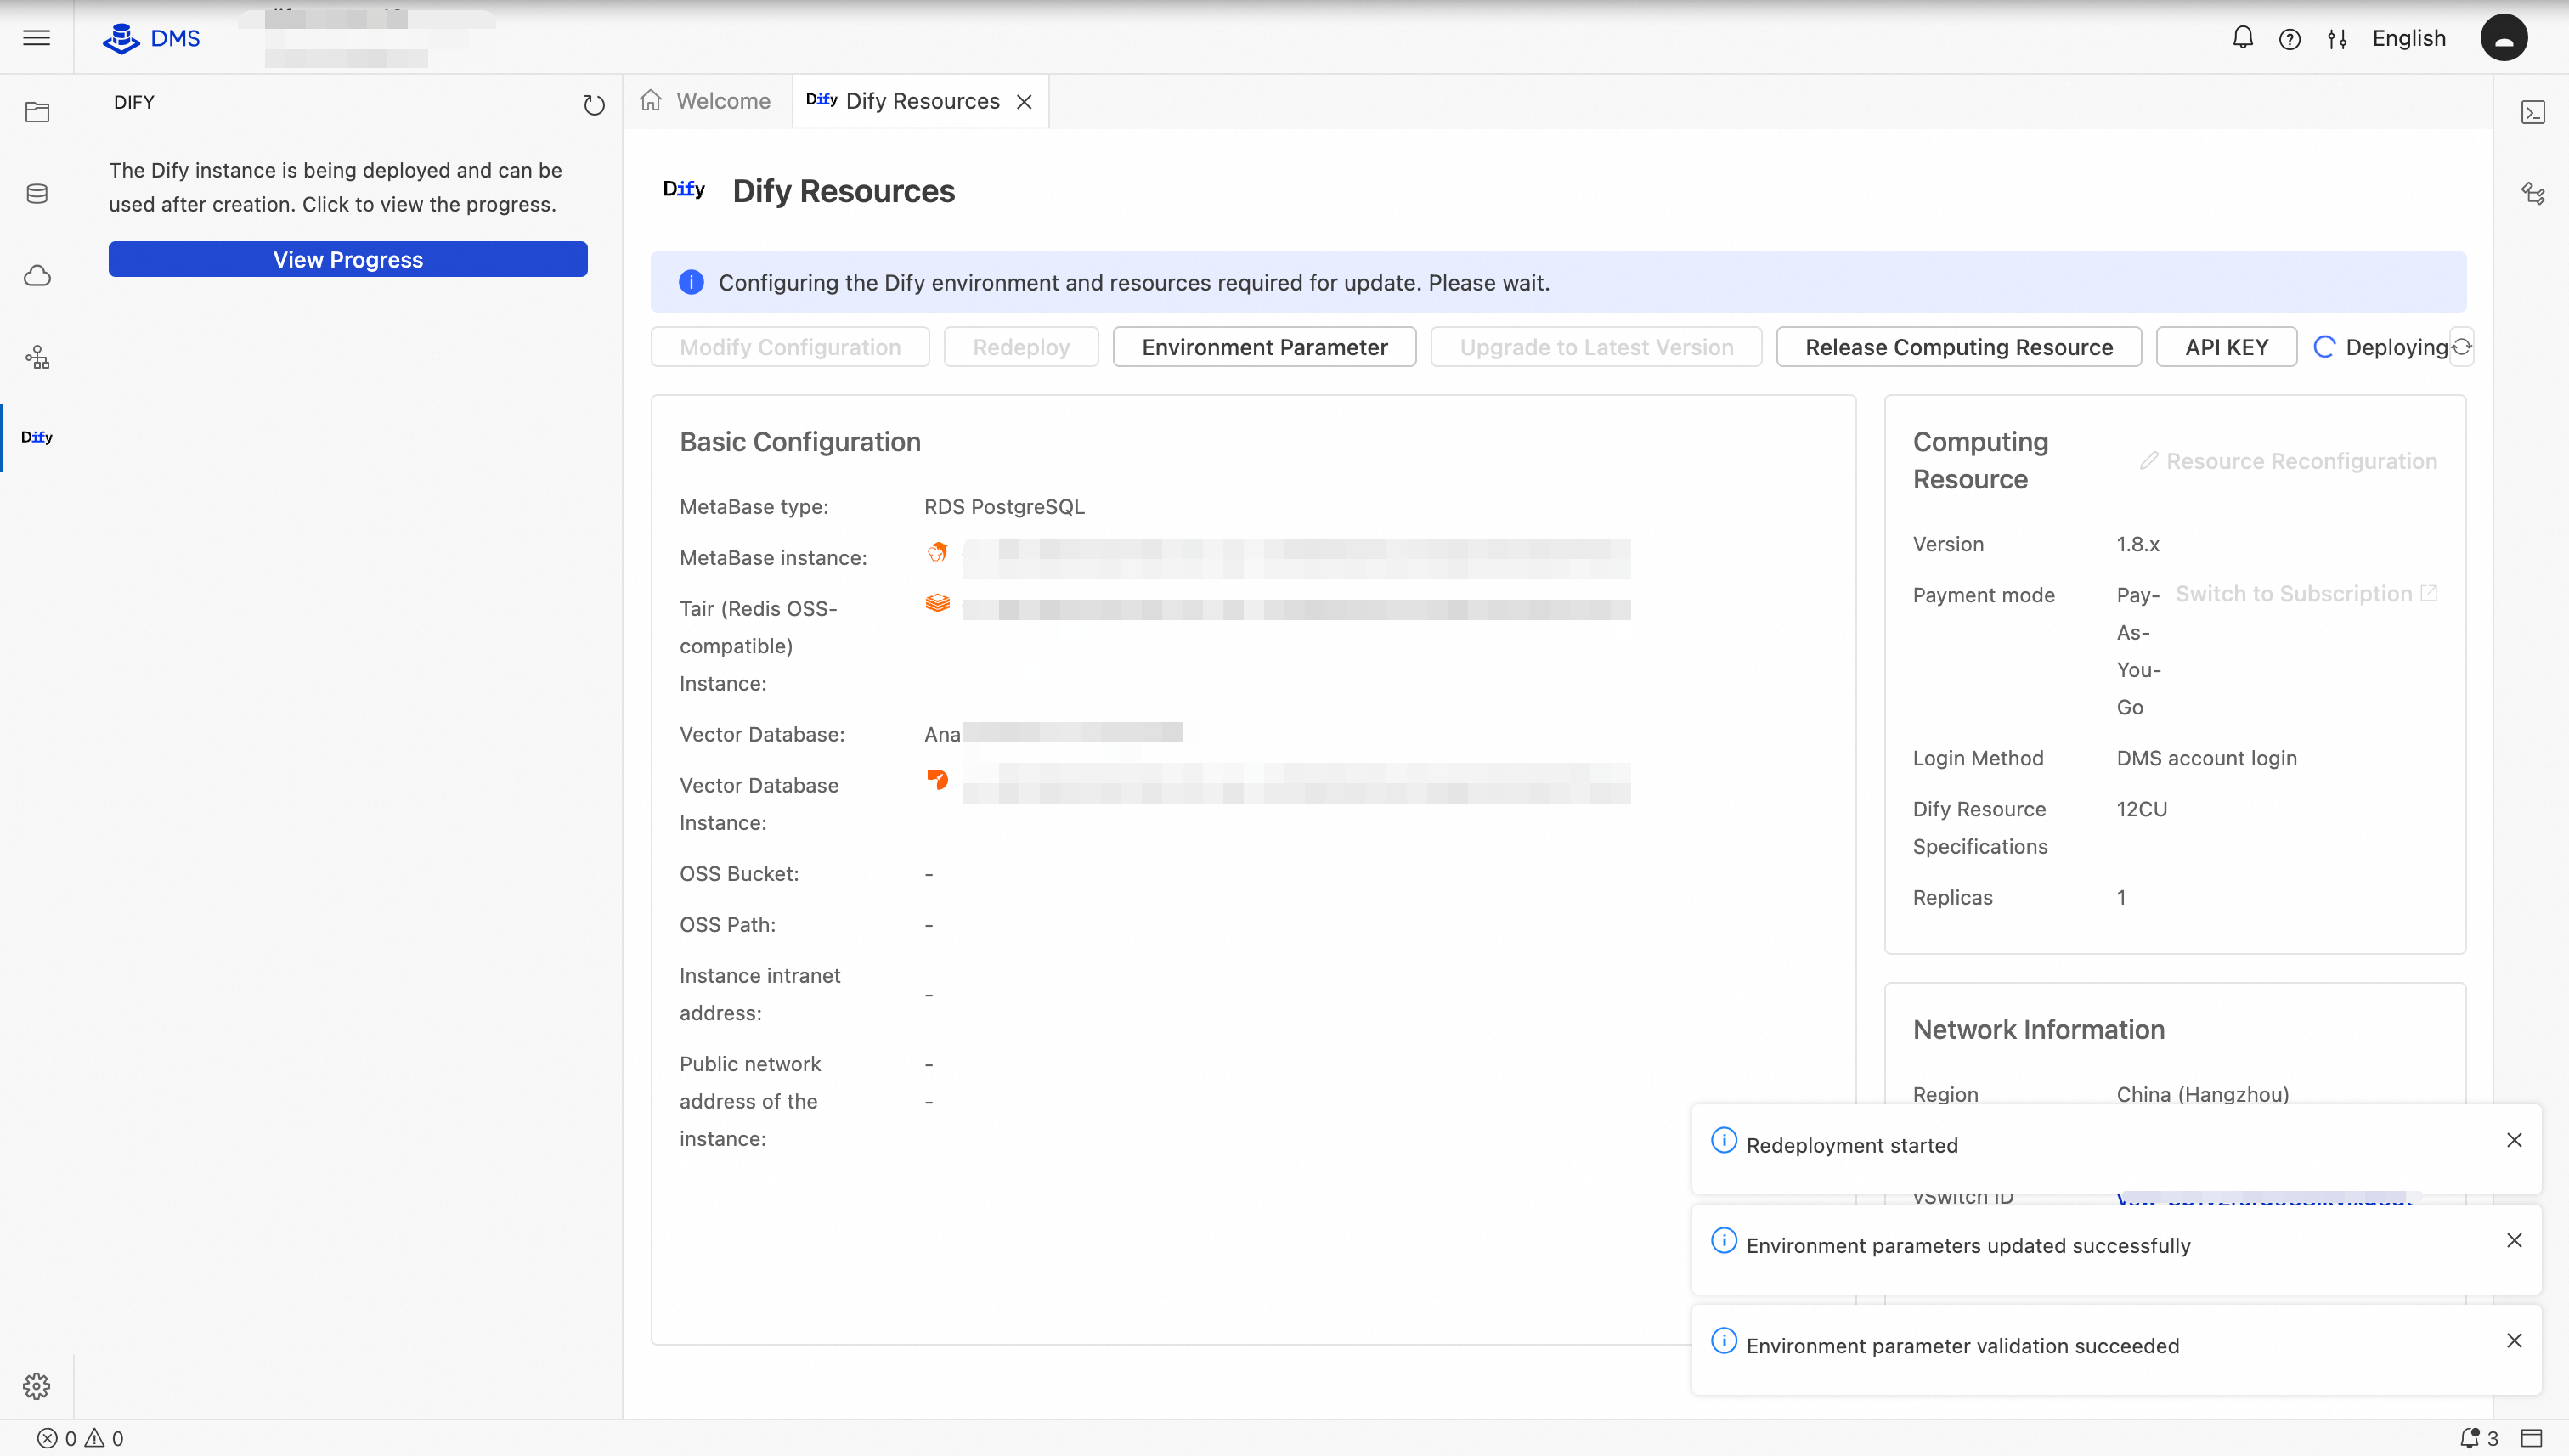Screen dimensions: 2569x1456
Task: Dismiss the Environment parameters updated successfully notification
Action: tap(2514, 1240)
